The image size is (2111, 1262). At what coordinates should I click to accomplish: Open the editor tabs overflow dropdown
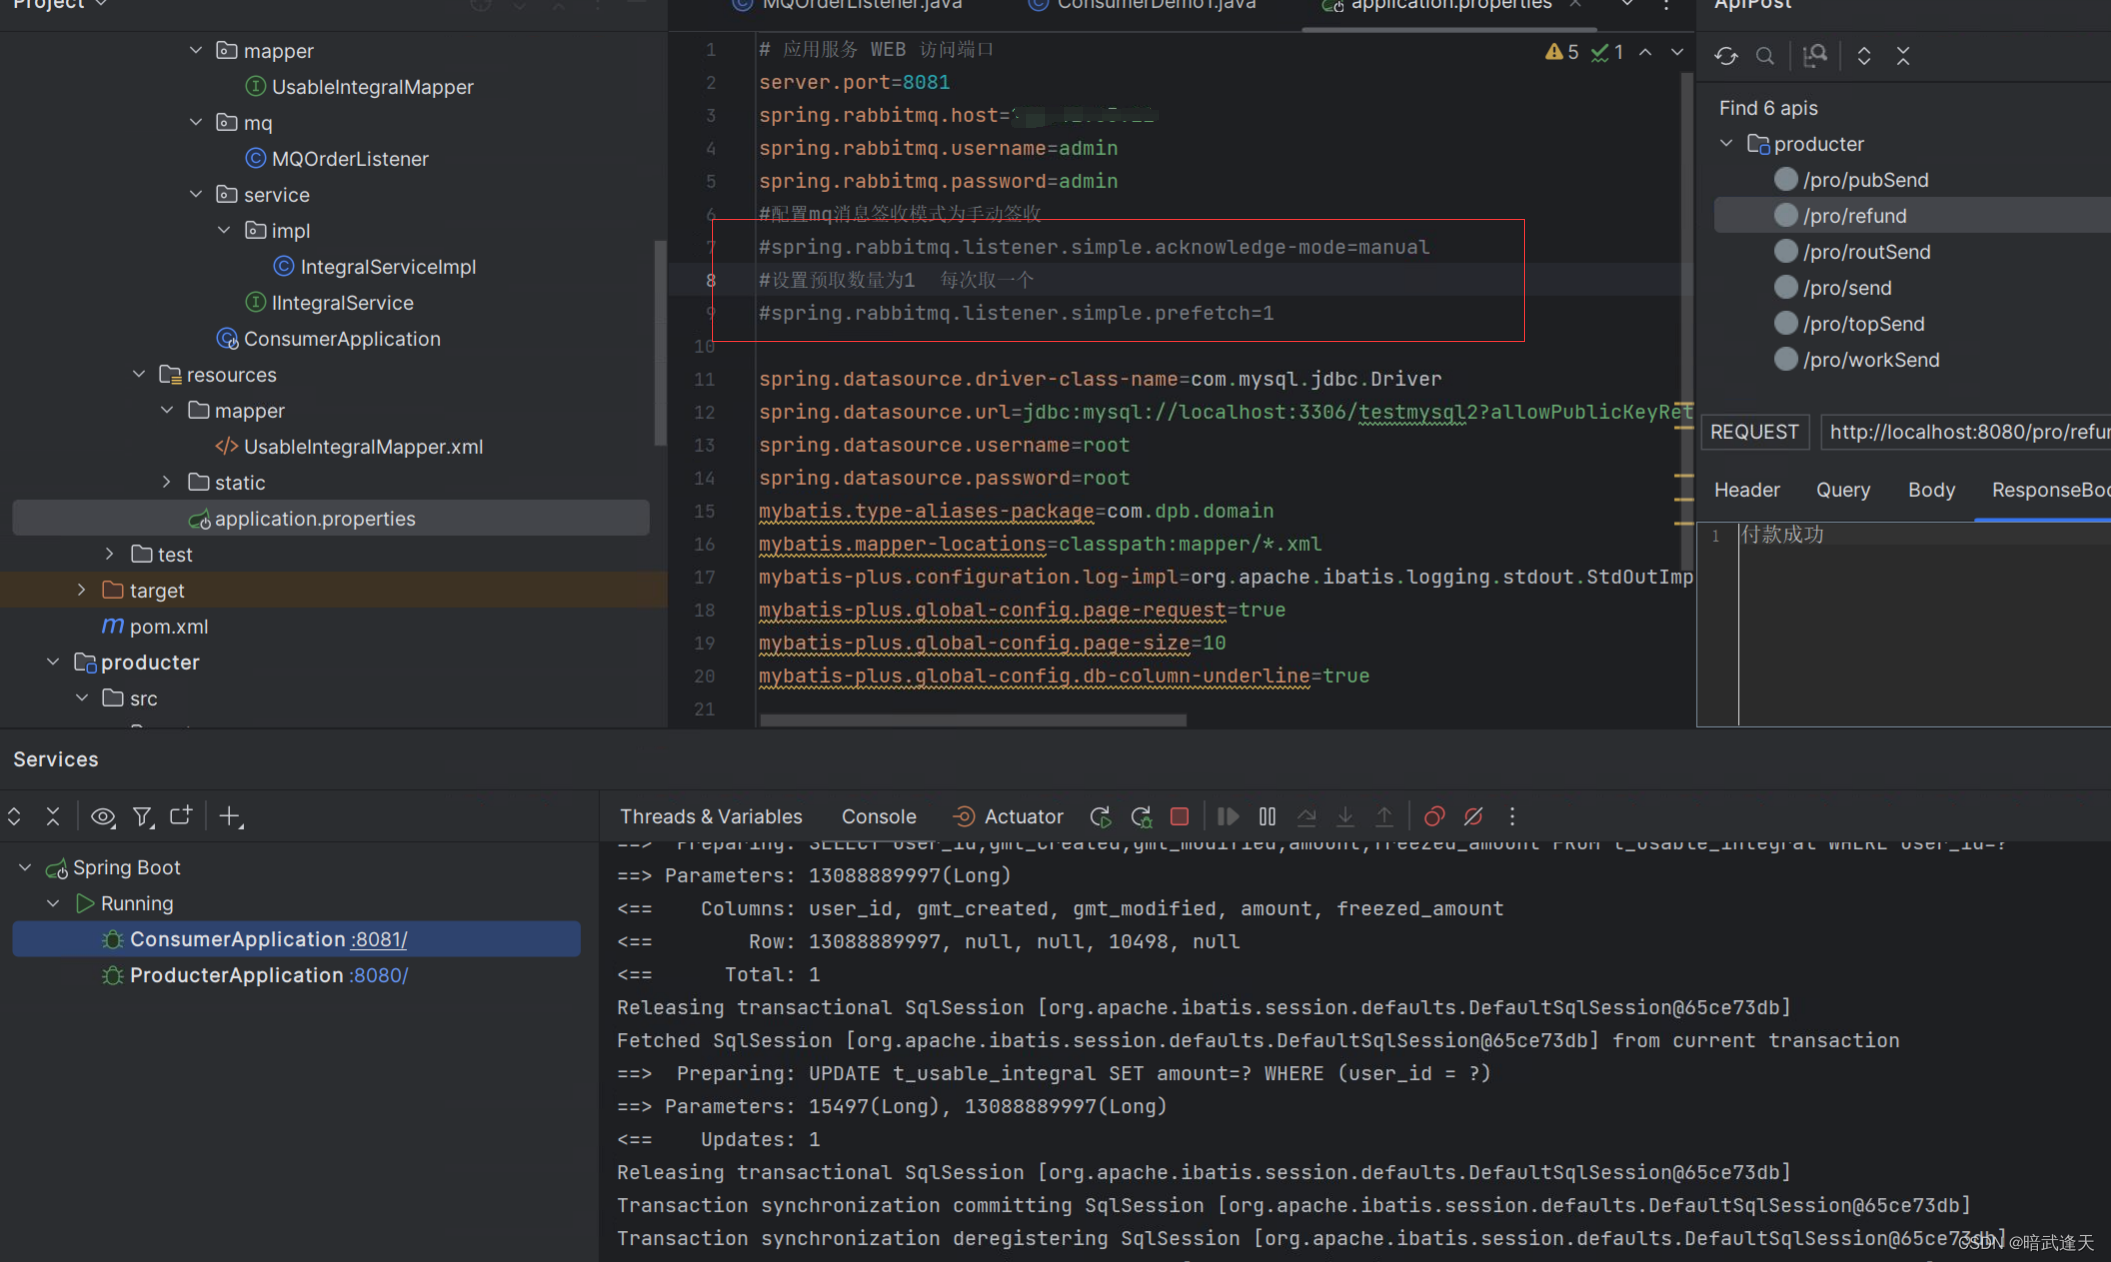[1627, 5]
